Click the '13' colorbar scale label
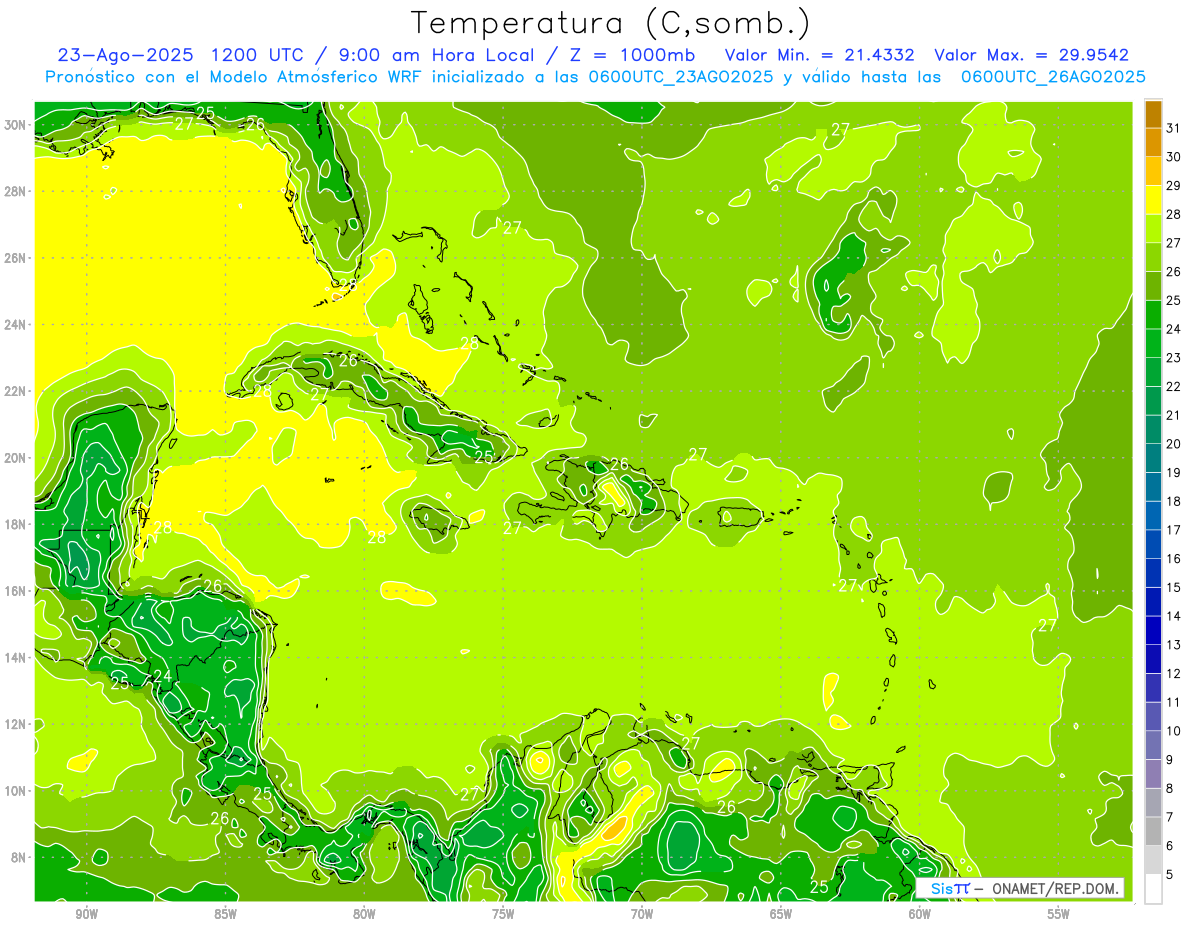1200x927 pixels. 1174,645
